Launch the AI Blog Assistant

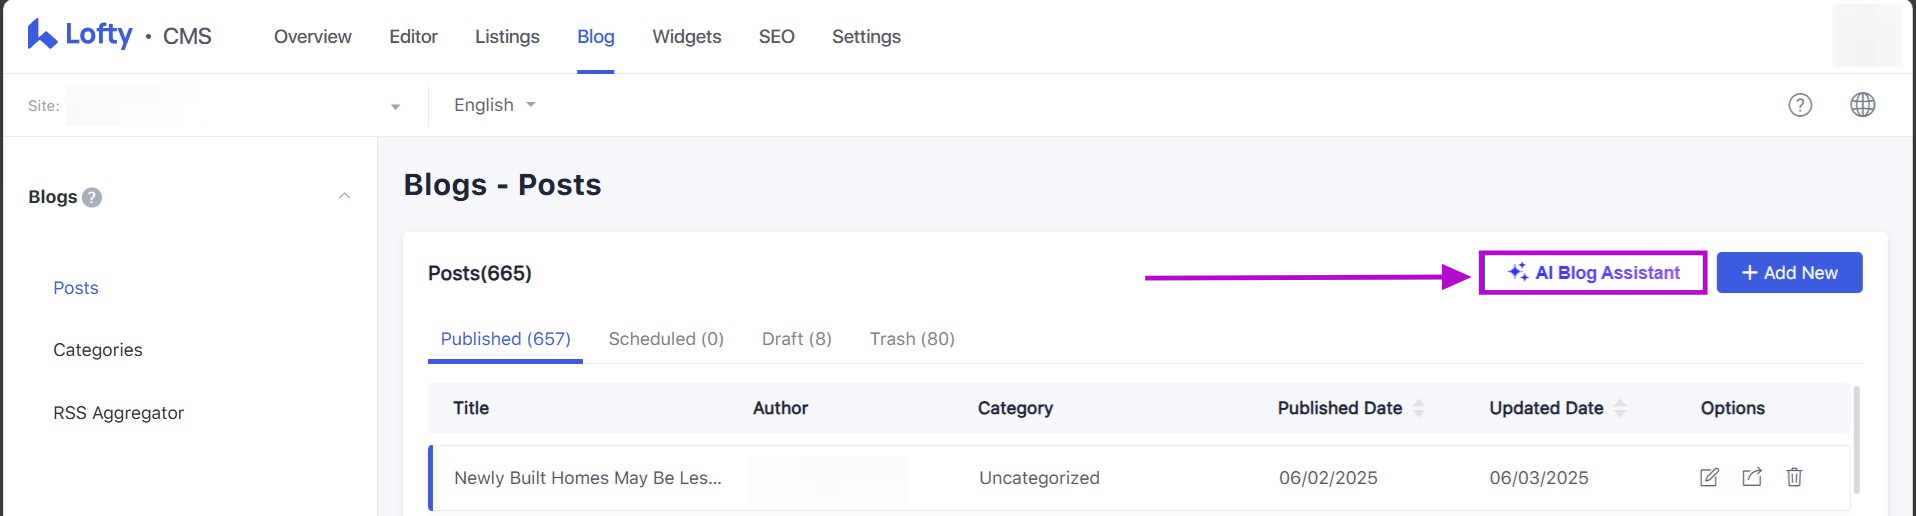pos(1593,273)
